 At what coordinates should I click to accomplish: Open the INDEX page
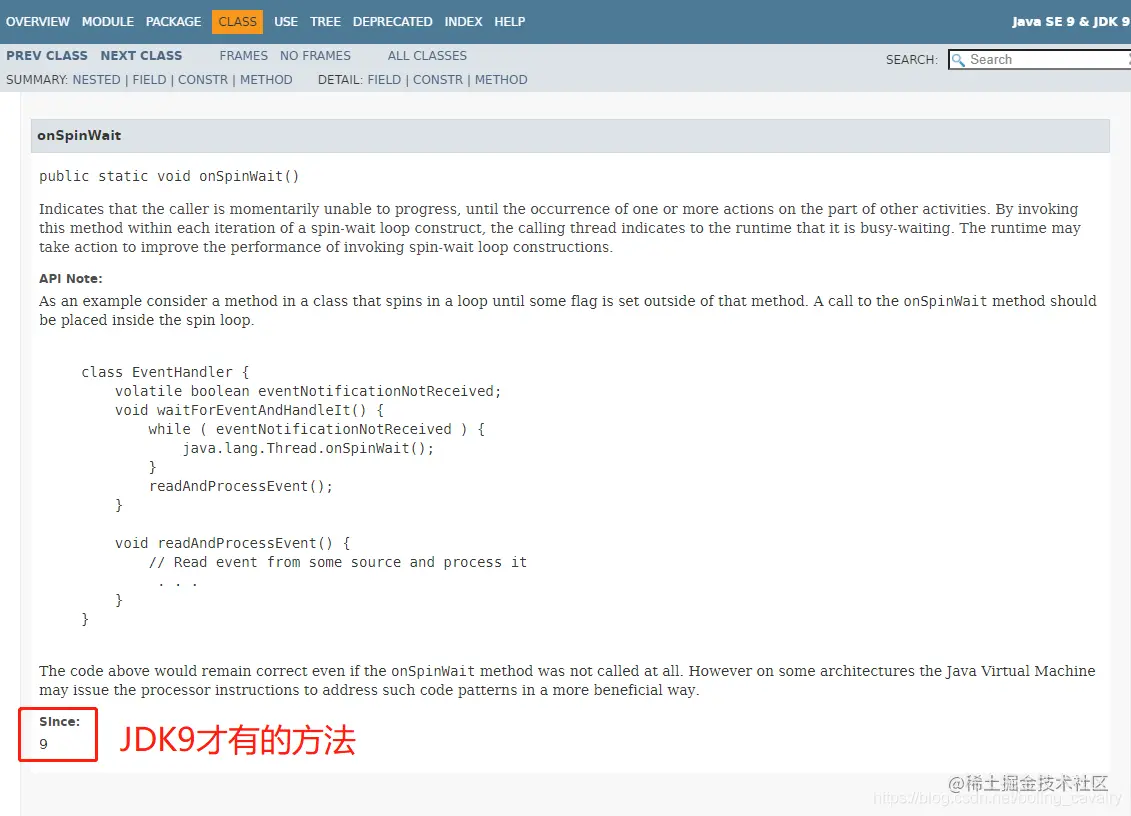tap(463, 22)
